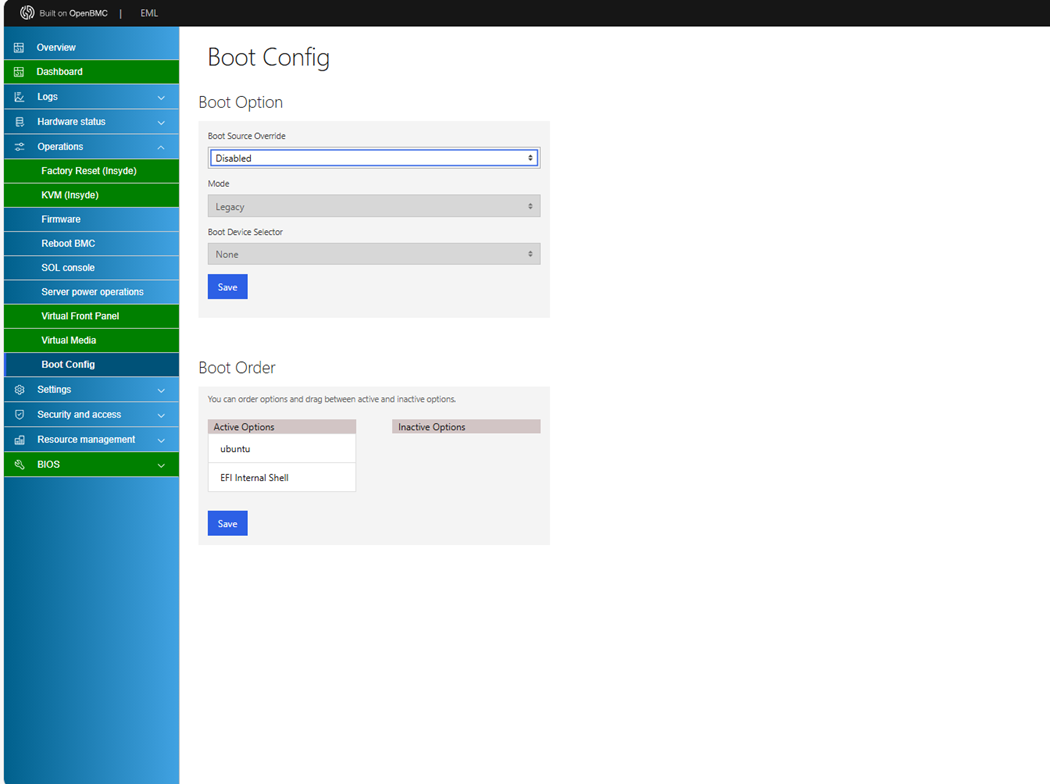Go to Server power operations page
This screenshot has height=784, width=1050.
(92, 292)
